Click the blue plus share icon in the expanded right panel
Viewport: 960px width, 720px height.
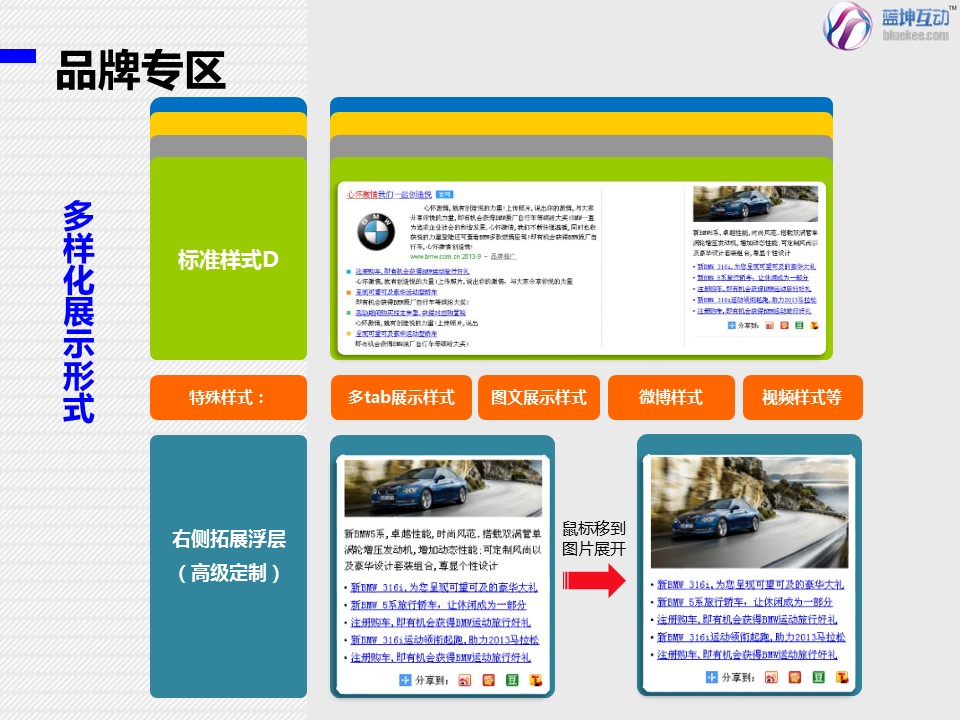coord(712,677)
